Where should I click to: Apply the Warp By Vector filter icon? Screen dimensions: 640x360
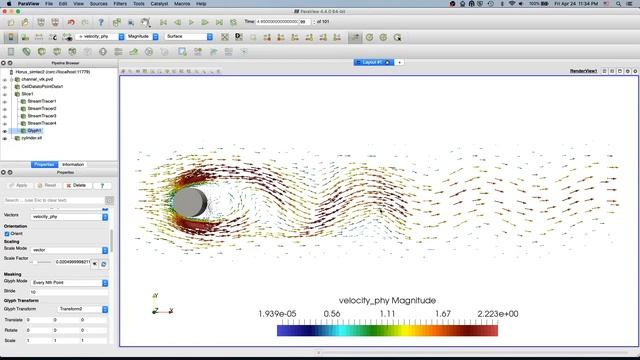133,52
